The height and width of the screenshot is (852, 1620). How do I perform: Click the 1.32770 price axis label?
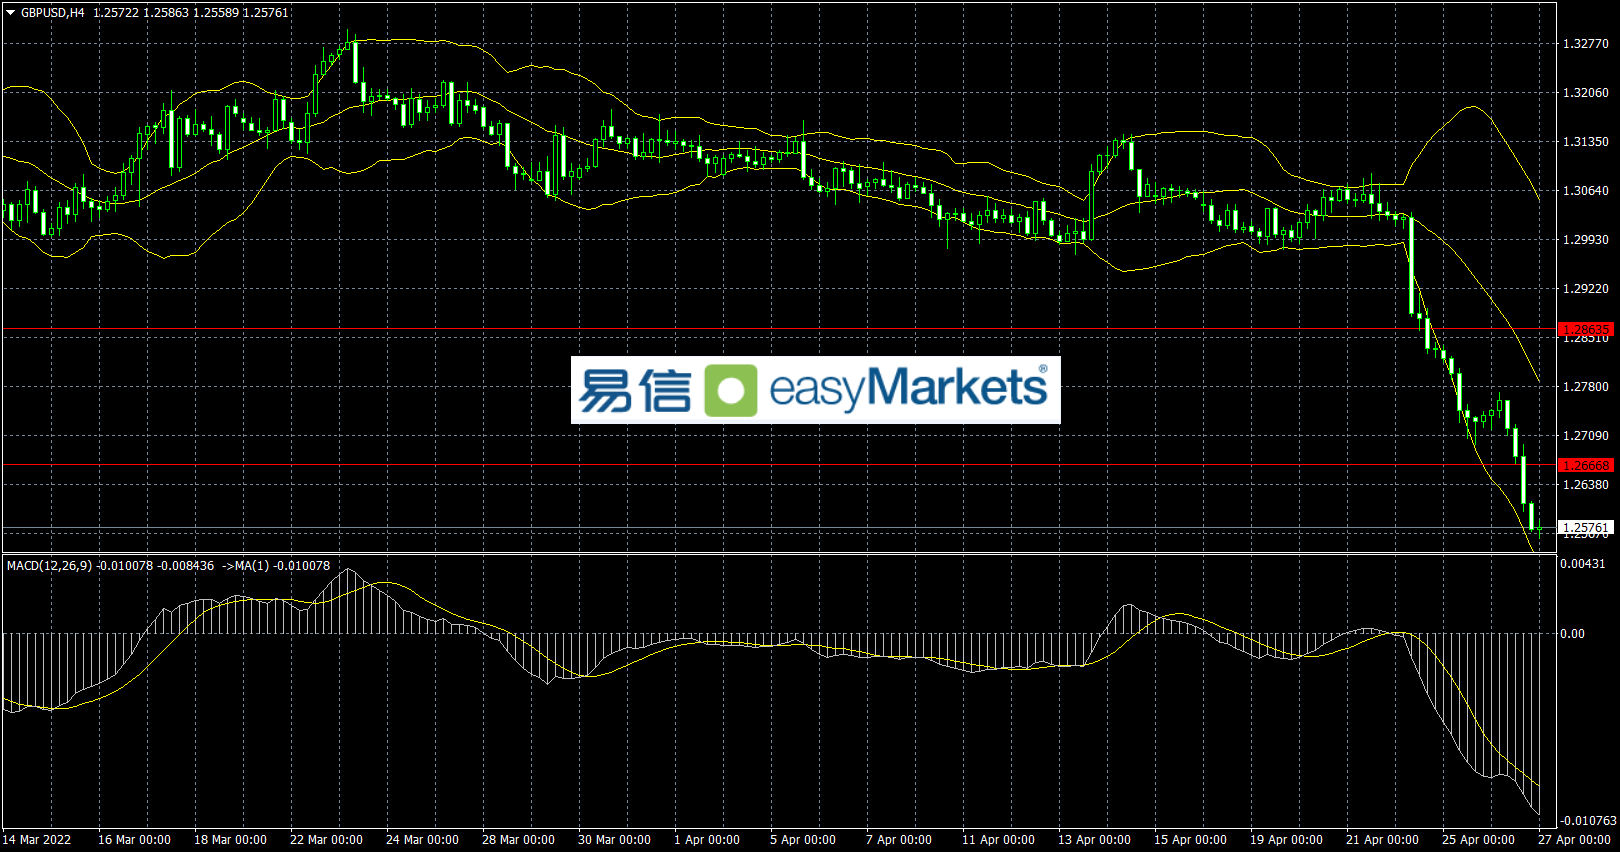click(x=1586, y=44)
